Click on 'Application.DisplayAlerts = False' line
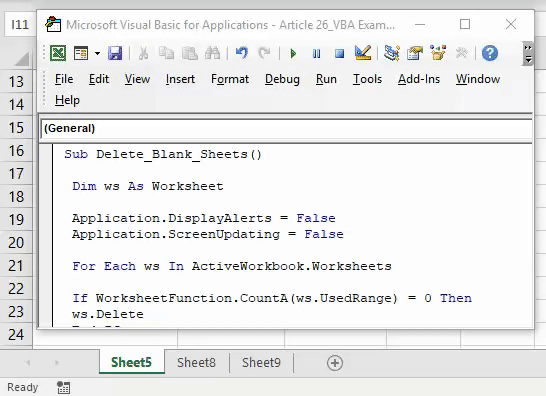546x396 pixels. click(204, 218)
